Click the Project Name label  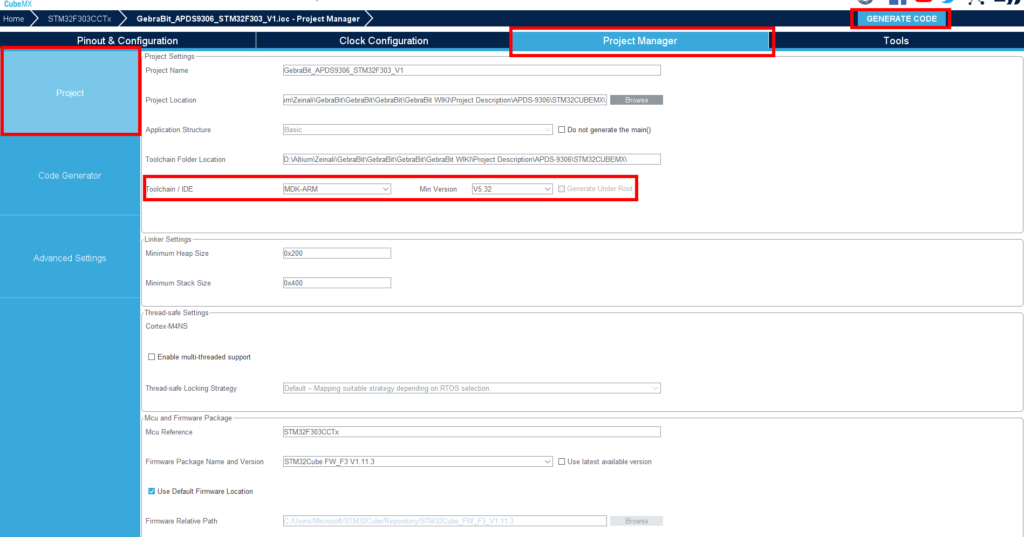167,70
